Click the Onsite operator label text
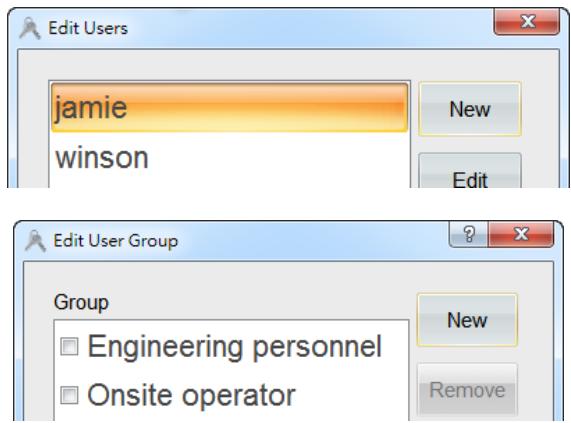 click(x=192, y=395)
